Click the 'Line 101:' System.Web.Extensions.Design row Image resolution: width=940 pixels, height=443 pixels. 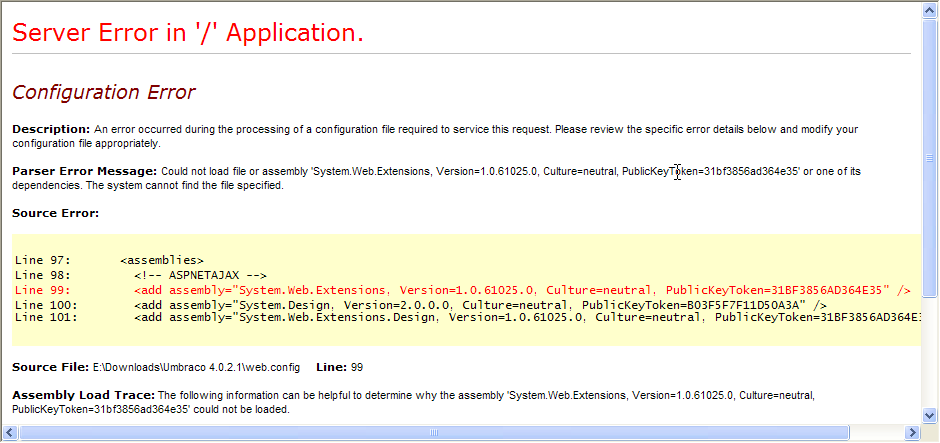pyautogui.click(x=468, y=317)
